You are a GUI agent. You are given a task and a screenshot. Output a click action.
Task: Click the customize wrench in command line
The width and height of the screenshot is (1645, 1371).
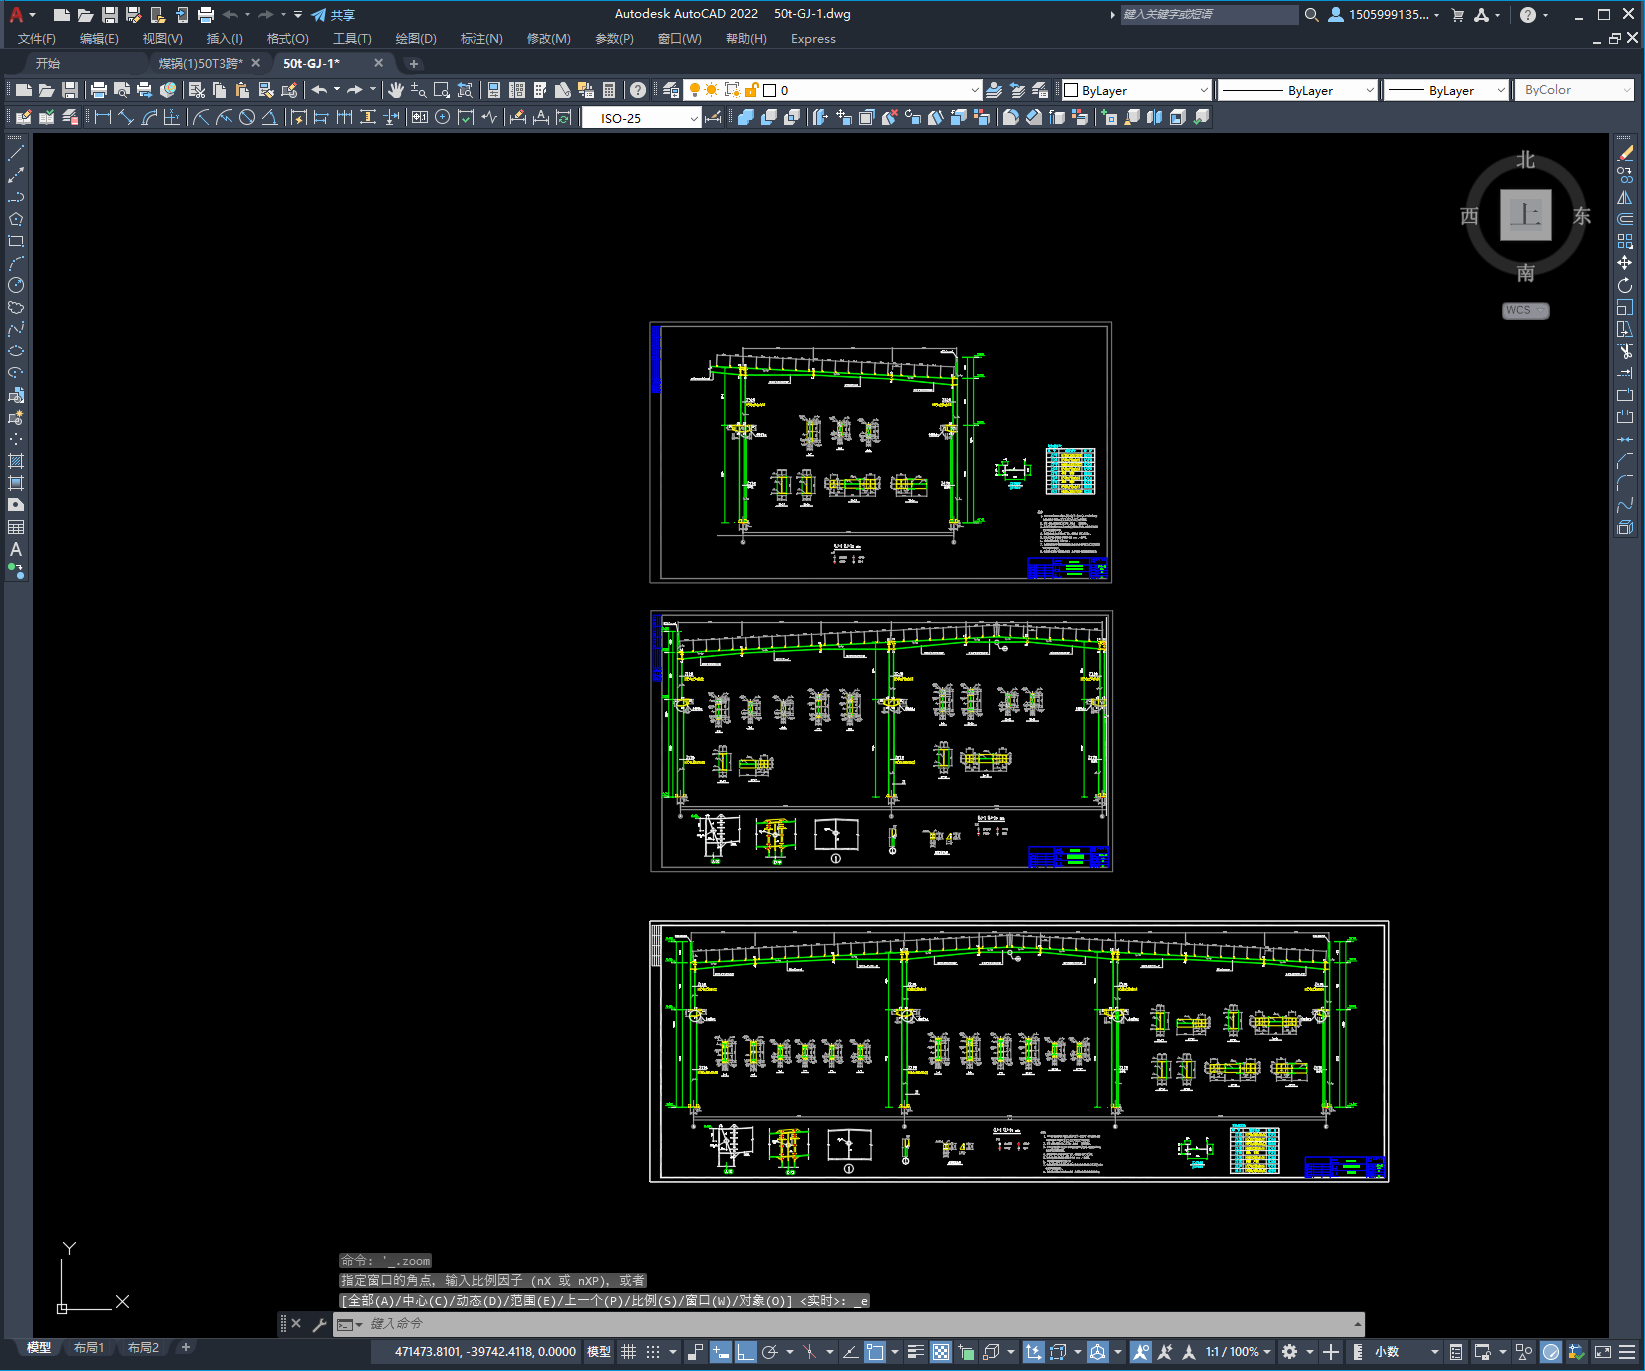click(320, 1324)
